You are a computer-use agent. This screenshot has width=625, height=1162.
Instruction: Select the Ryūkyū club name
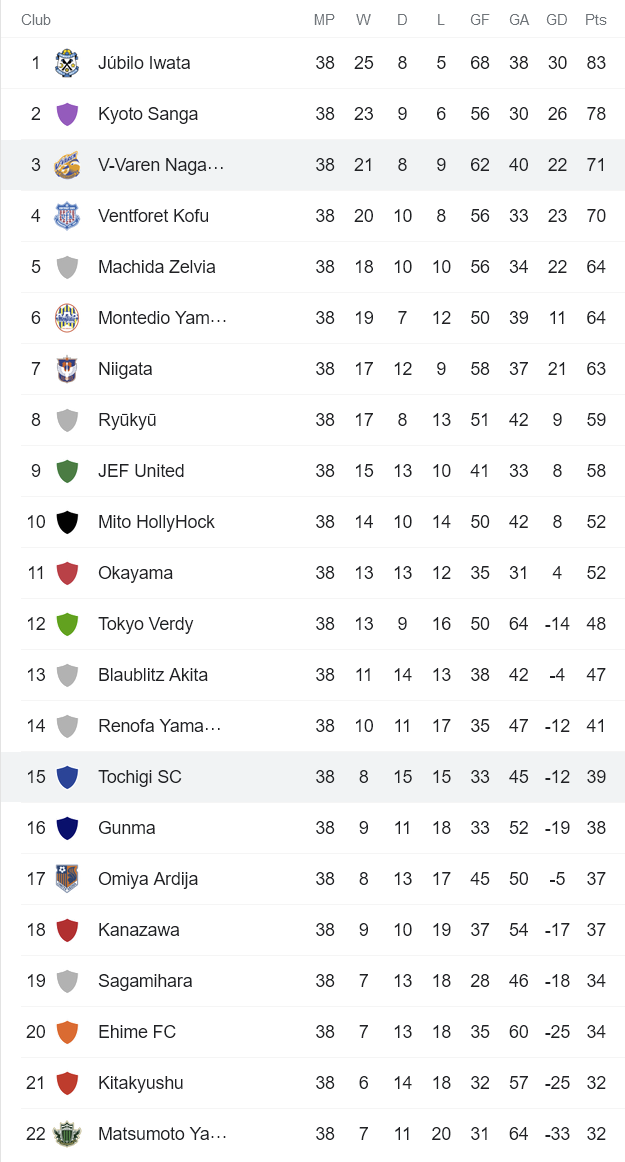(127, 420)
